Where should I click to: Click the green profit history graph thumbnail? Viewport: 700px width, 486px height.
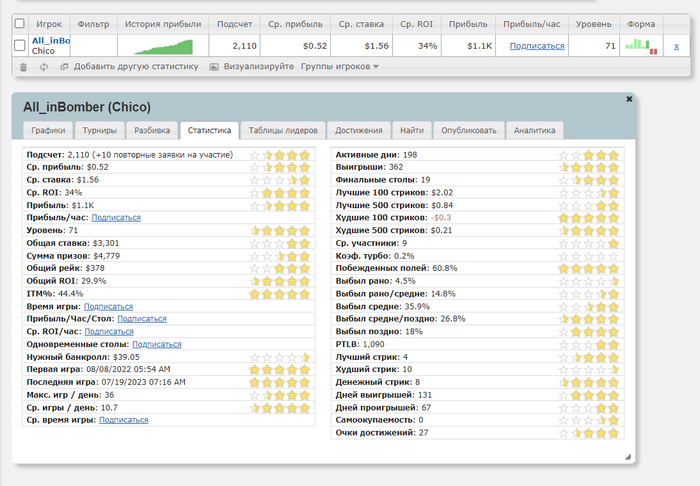pos(163,47)
